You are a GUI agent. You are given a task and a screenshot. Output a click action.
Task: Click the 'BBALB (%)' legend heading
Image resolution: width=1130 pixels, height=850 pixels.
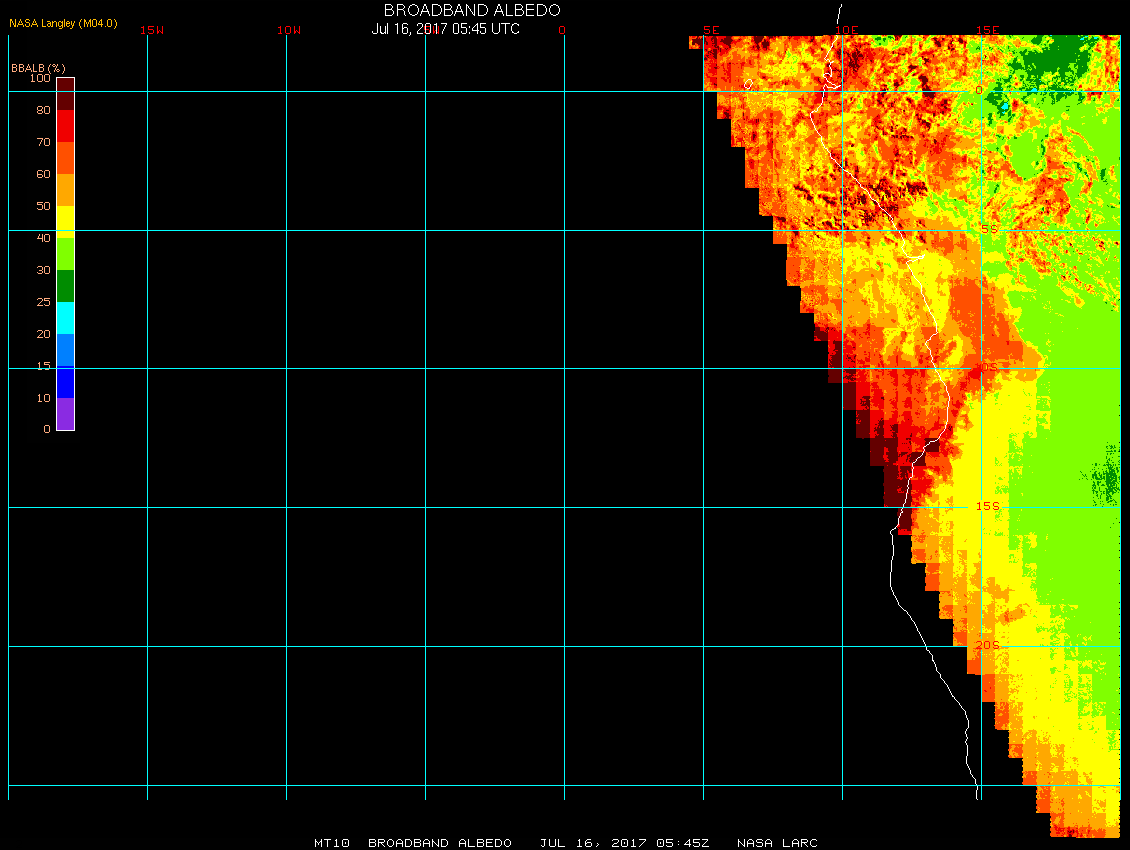38,68
